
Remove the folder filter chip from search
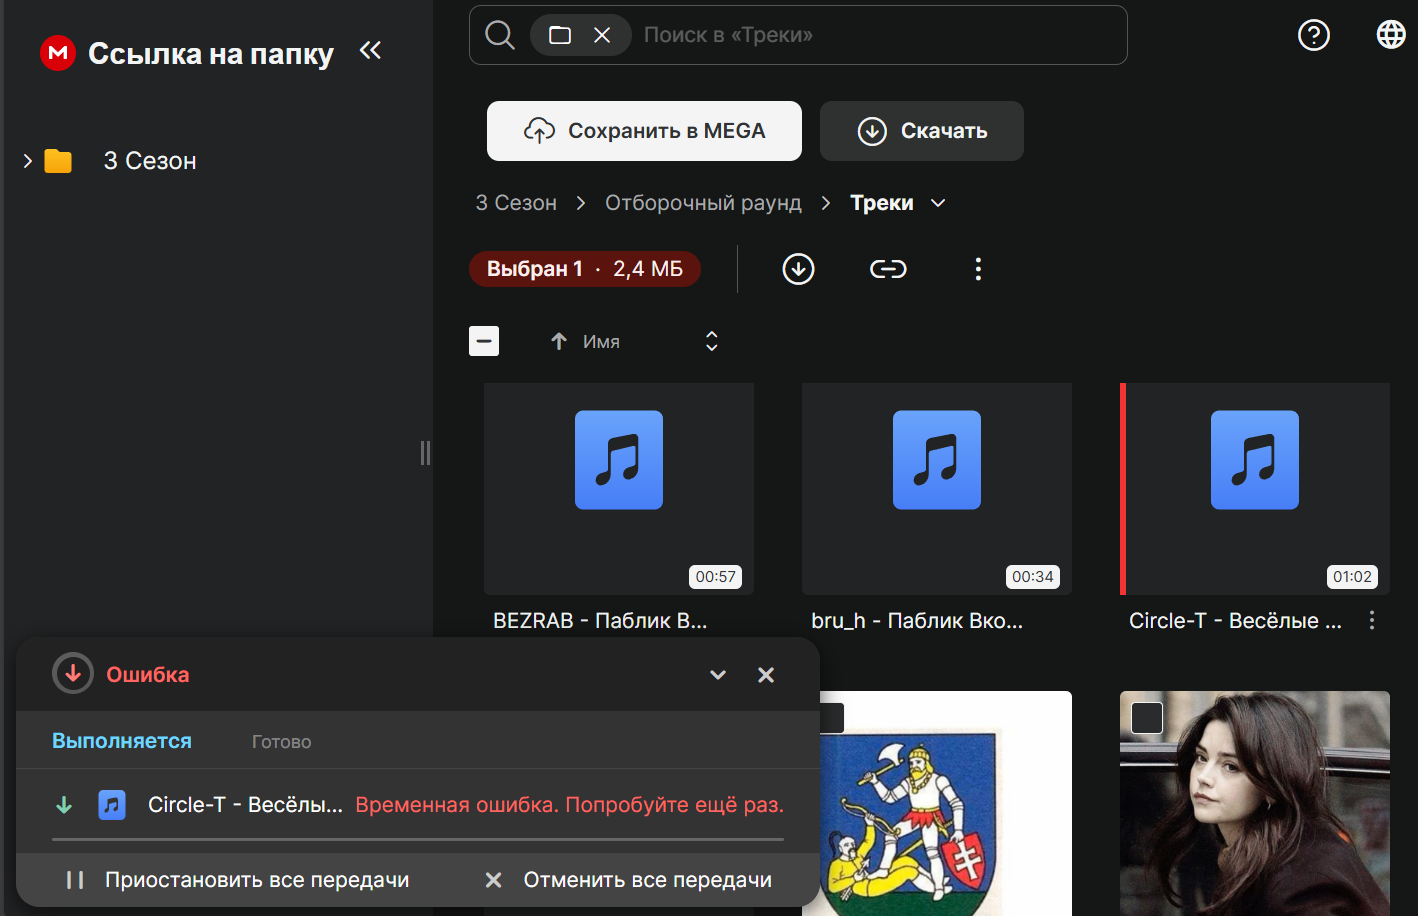click(602, 35)
